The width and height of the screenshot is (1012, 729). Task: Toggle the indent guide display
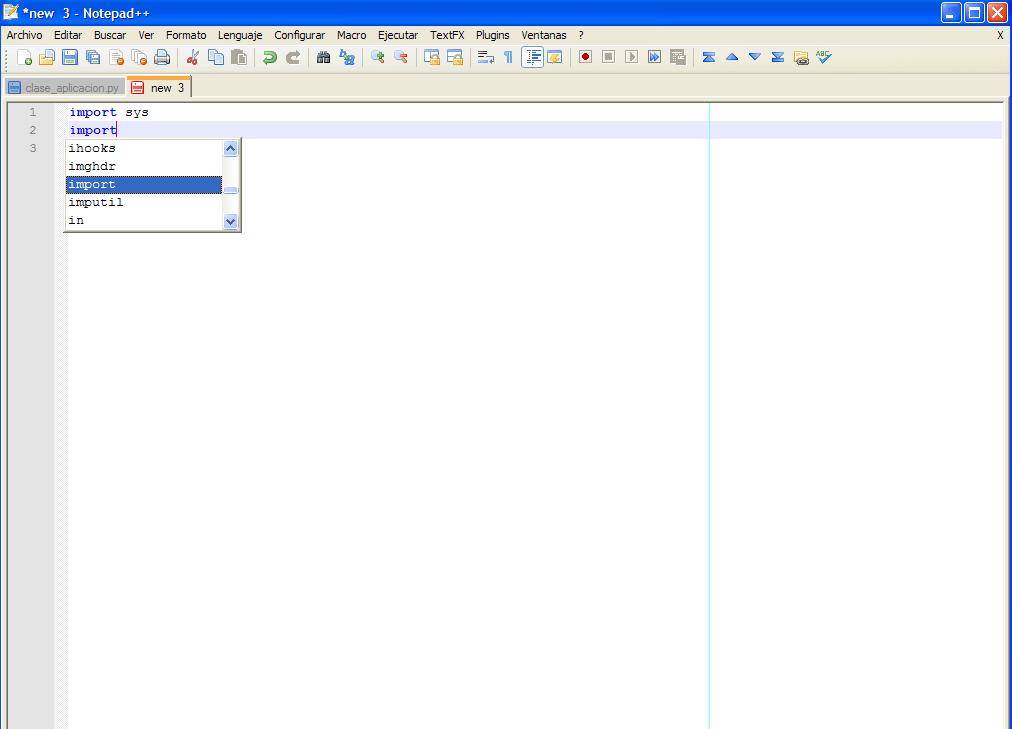532,57
